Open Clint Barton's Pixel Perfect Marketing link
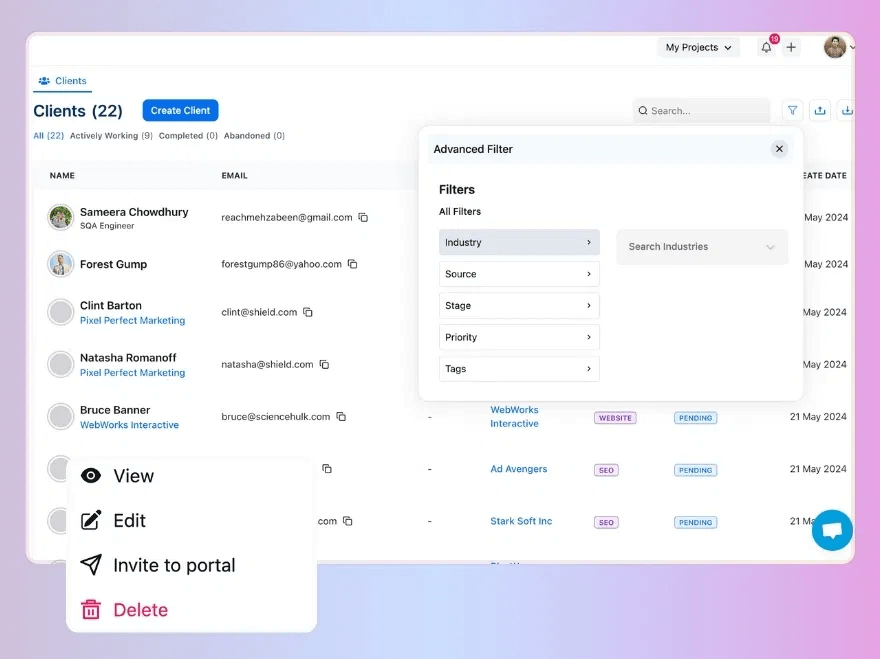The height and width of the screenshot is (659, 880). tap(132, 321)
